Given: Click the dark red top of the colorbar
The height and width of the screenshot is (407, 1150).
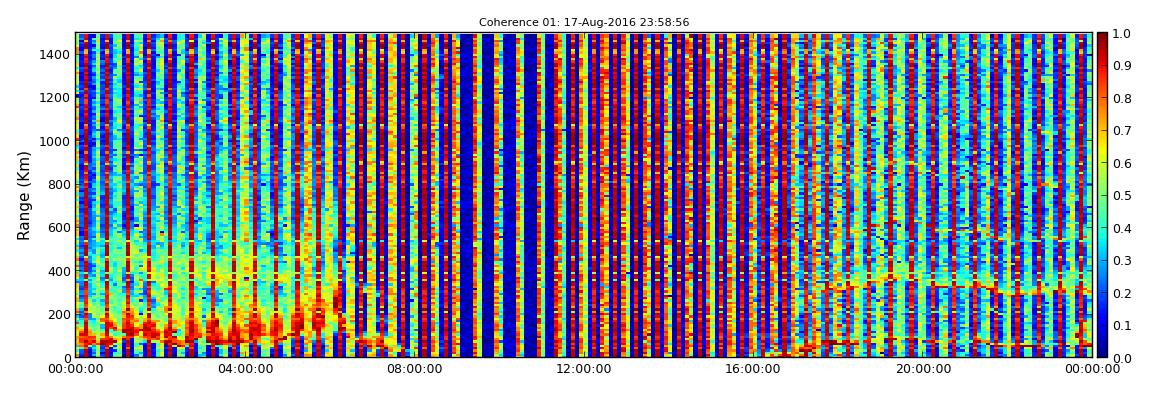Looking at the screenshot, I should coord(1102,38).
